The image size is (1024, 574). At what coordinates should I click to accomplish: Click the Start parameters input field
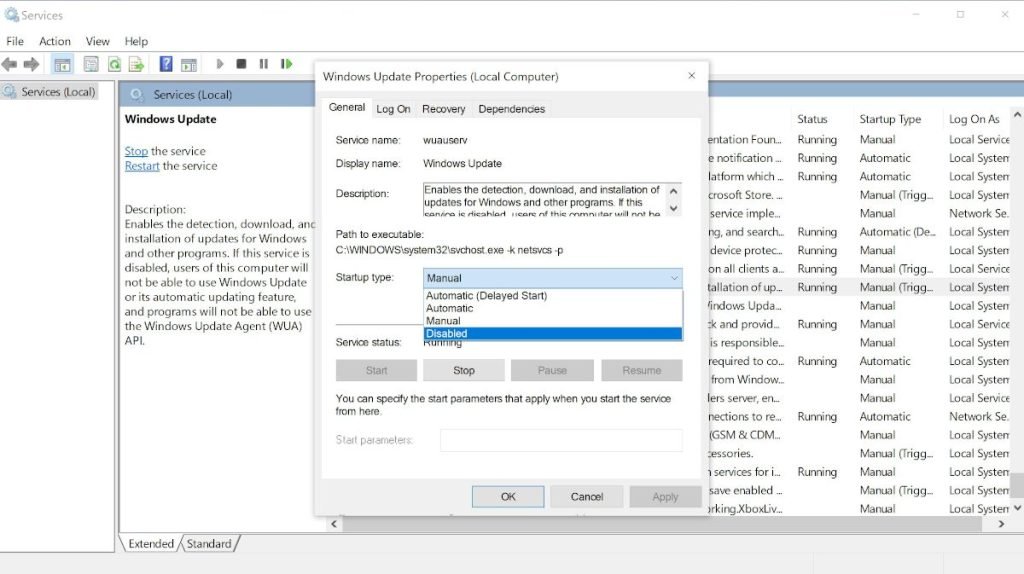(561, 440)
